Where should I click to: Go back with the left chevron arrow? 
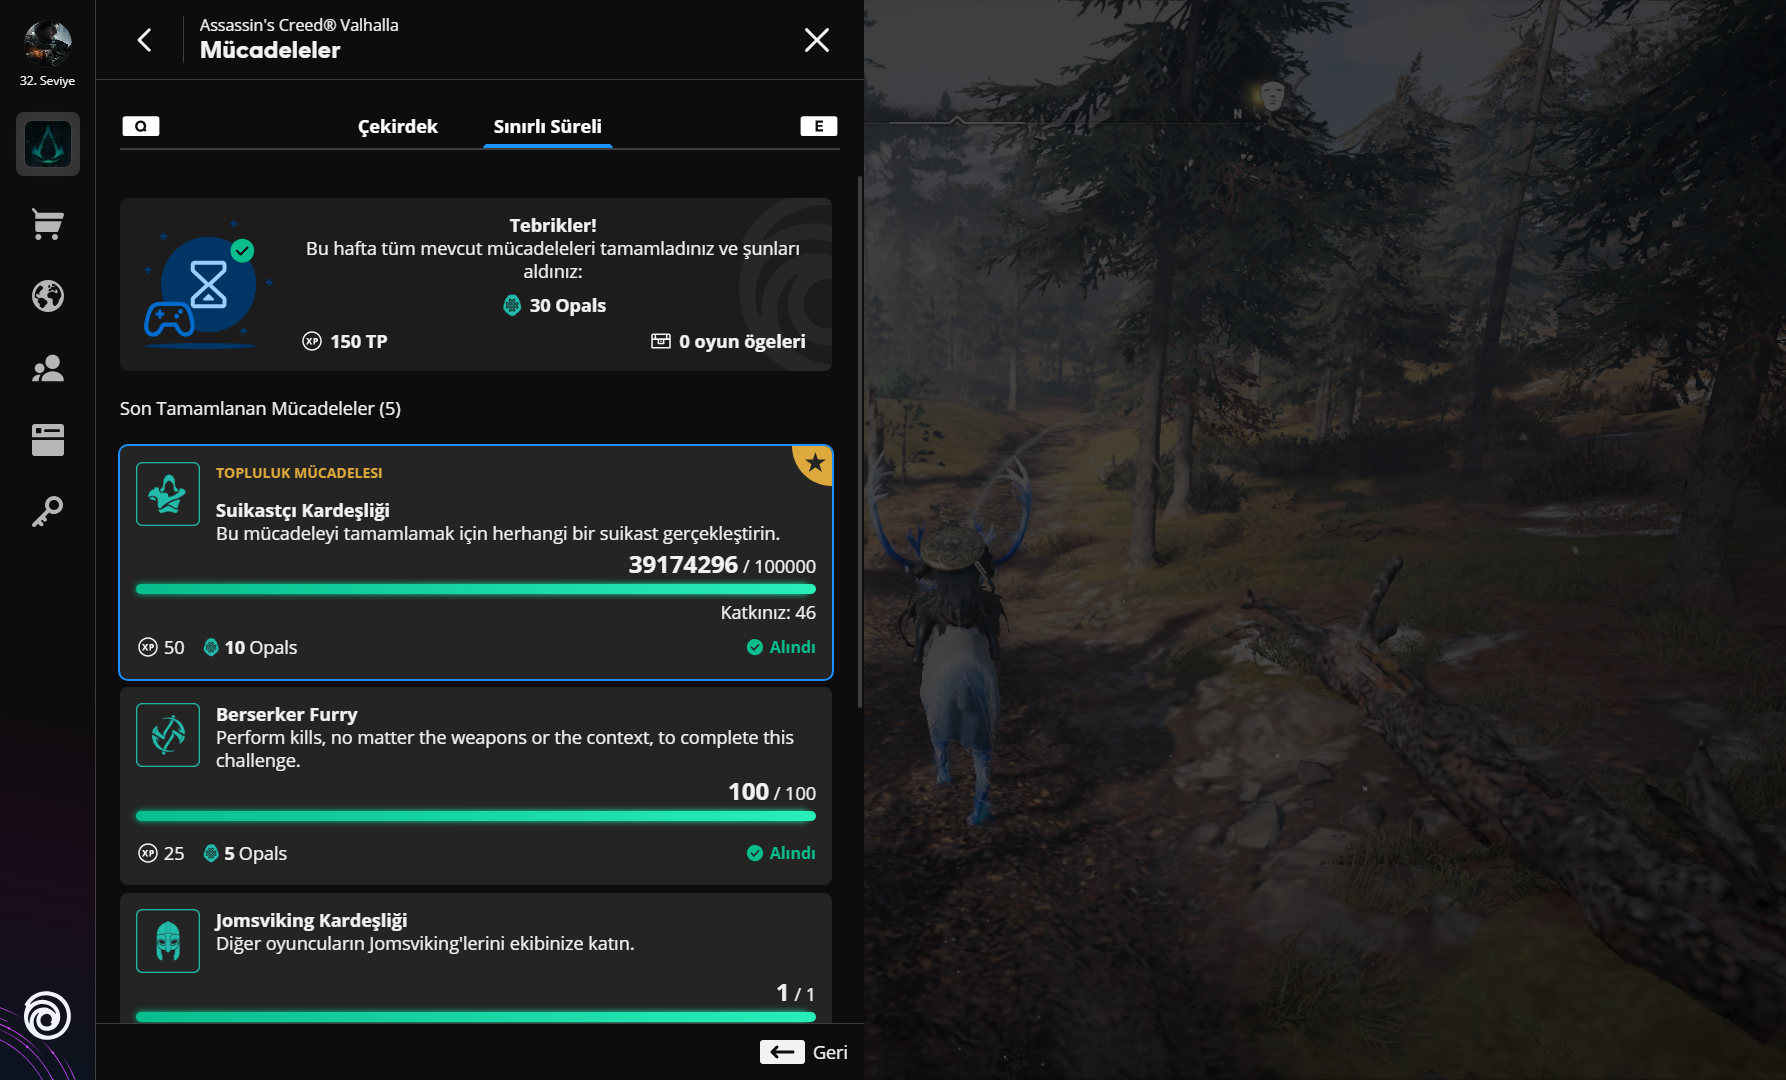[144, 40]
